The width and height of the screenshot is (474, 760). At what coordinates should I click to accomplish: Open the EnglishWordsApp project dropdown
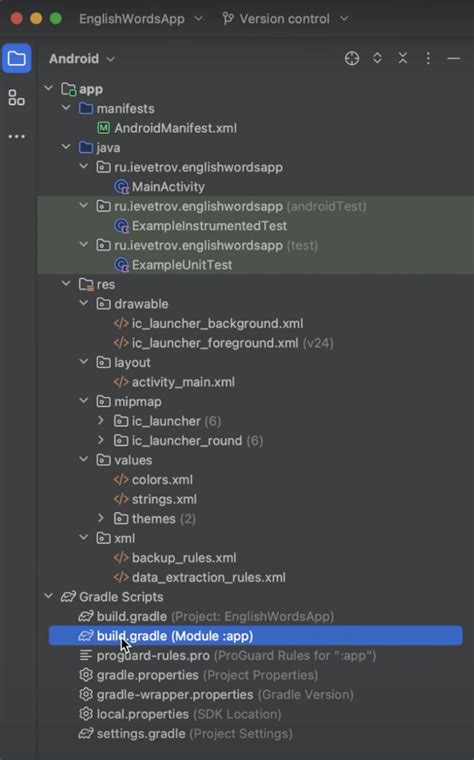click(x=141, y=19)
